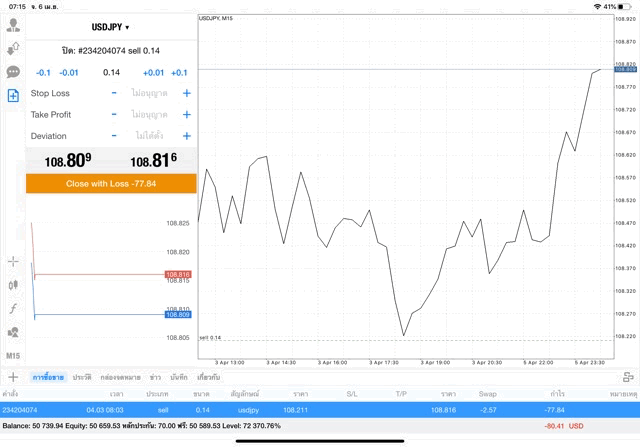Tap the bid price 108.809

(x=68, y=160)
